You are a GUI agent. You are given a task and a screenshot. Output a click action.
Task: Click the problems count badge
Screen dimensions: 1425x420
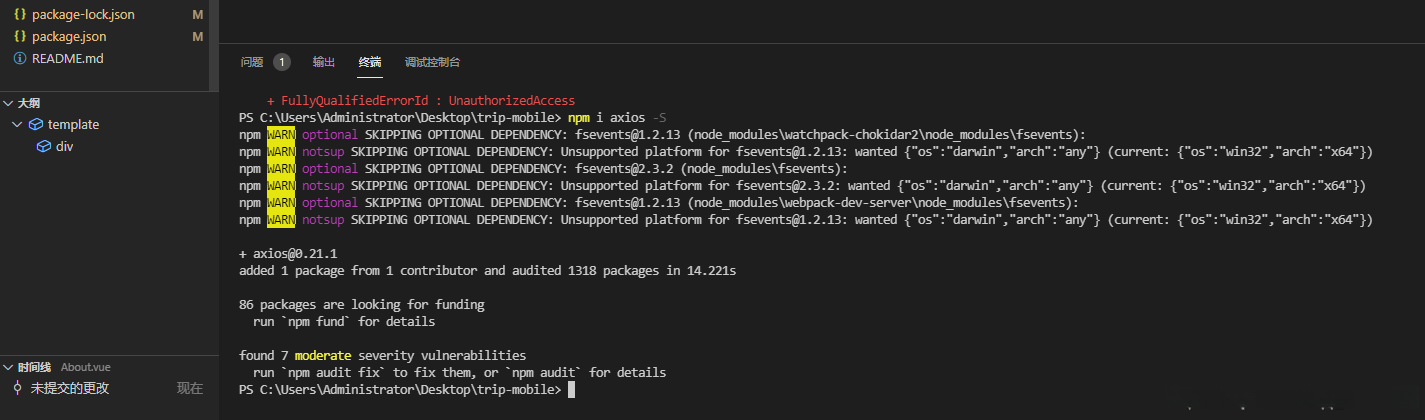coord(282,62)
